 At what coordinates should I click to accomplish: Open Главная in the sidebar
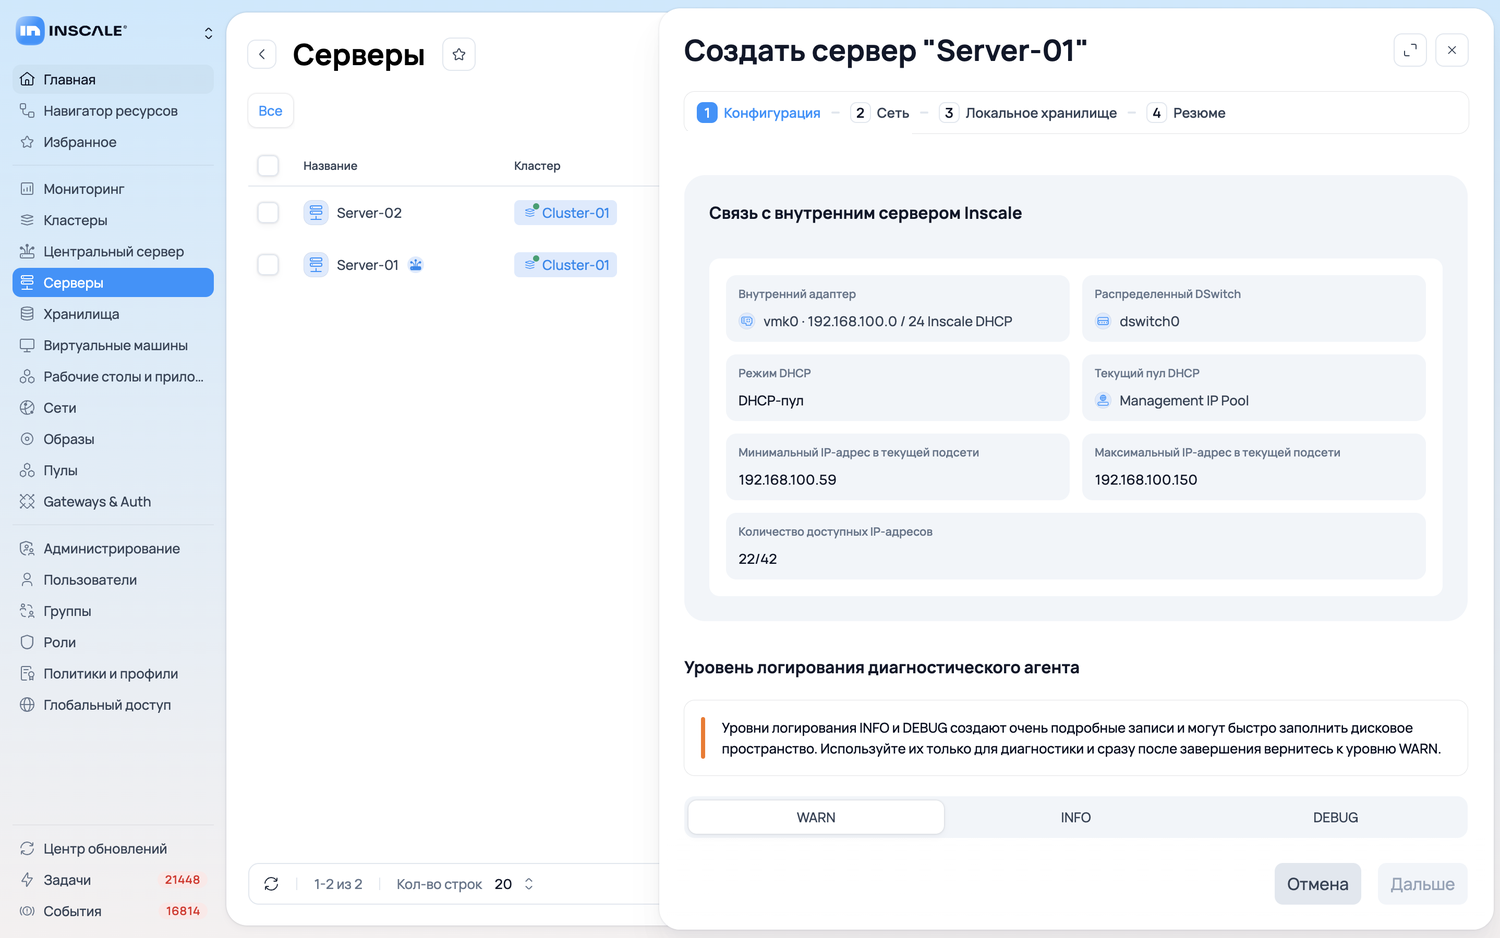coord(113,80)
